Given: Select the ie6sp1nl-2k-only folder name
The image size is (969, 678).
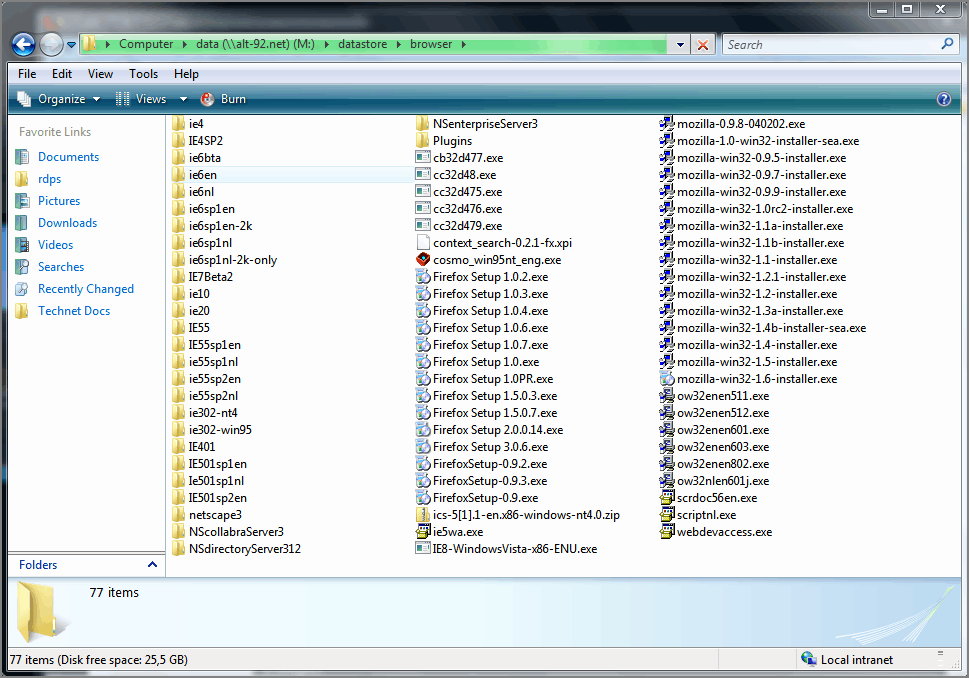Looking at the screenshot, I should point(232,260).
